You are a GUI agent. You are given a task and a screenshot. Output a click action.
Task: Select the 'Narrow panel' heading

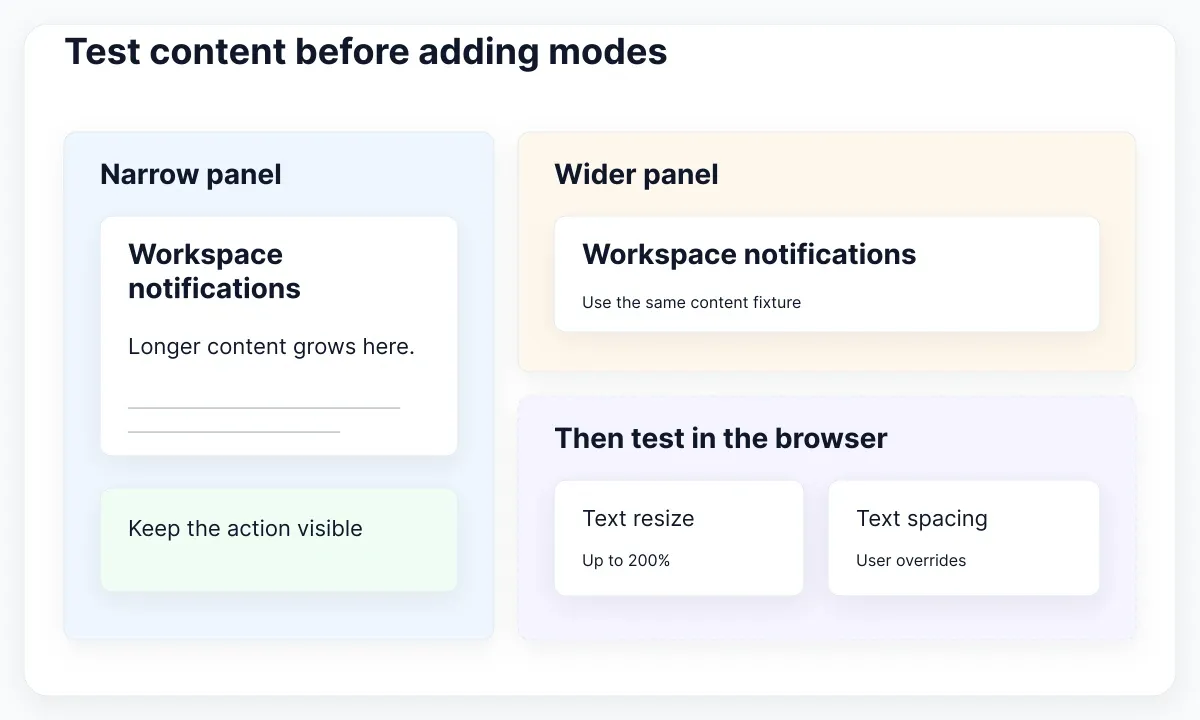pos(191,174)
